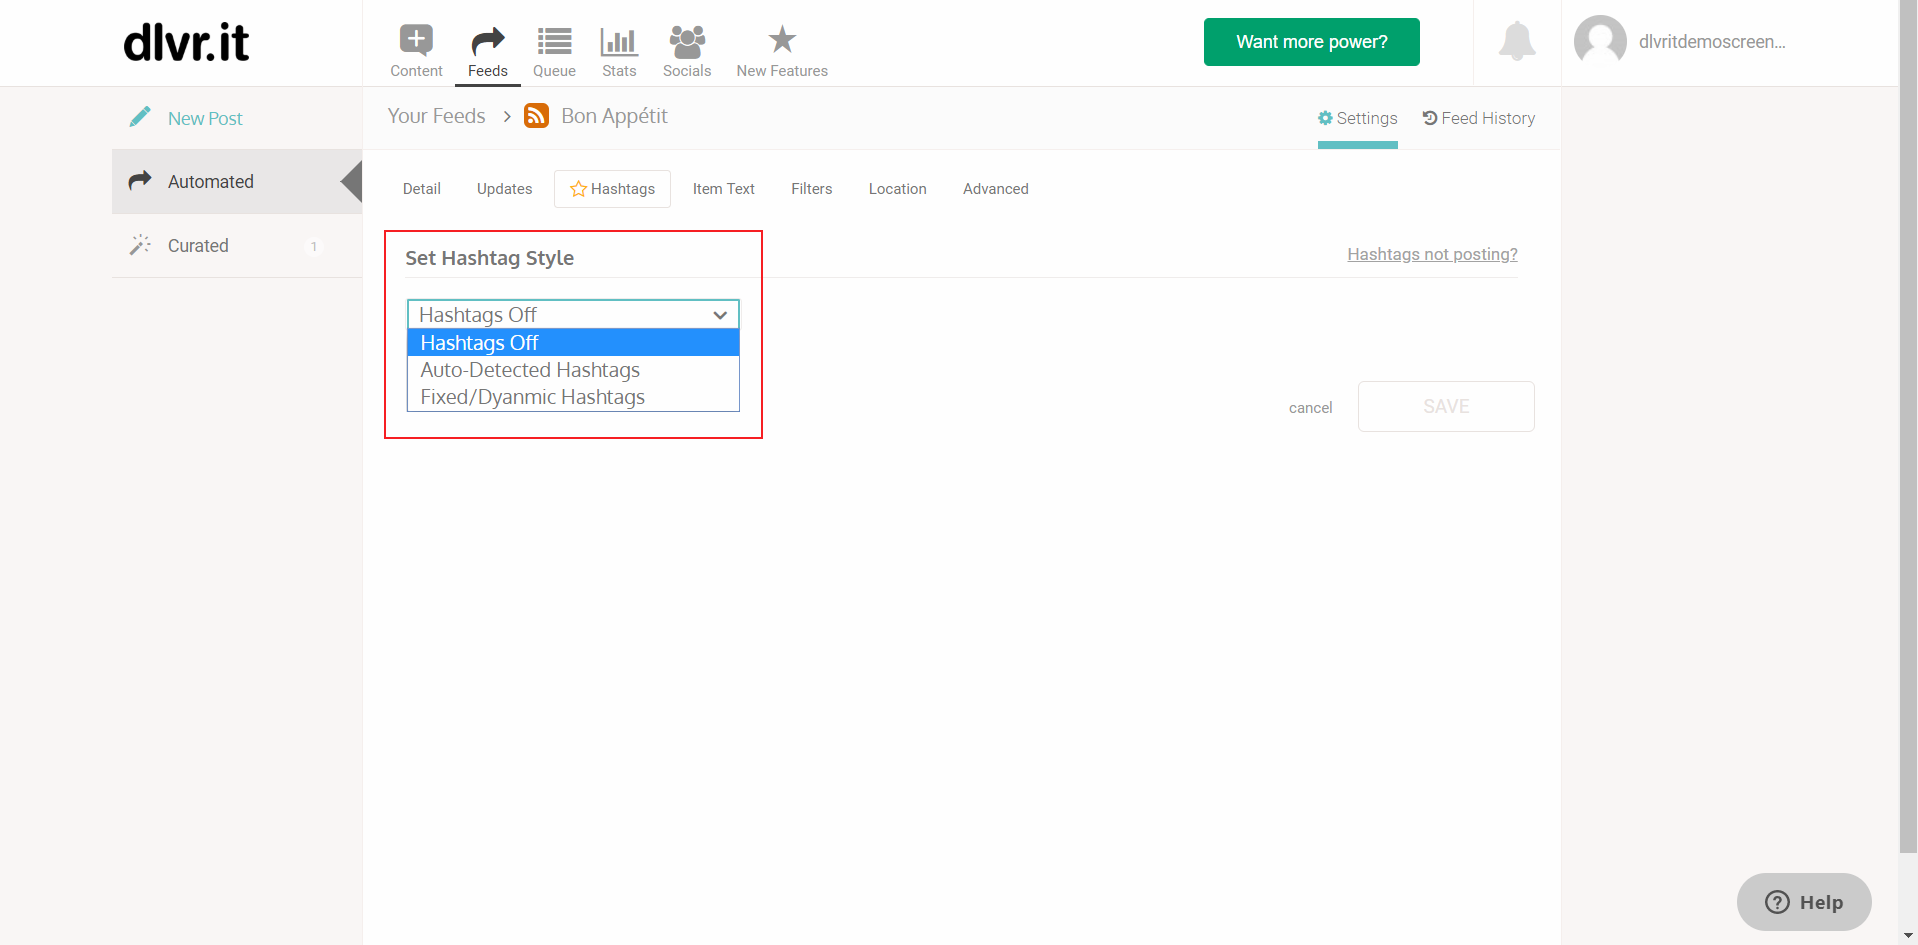This screenshot has width=1918, height=945.
Task: Click the New Post pencil icon
Action: point(140,117)
